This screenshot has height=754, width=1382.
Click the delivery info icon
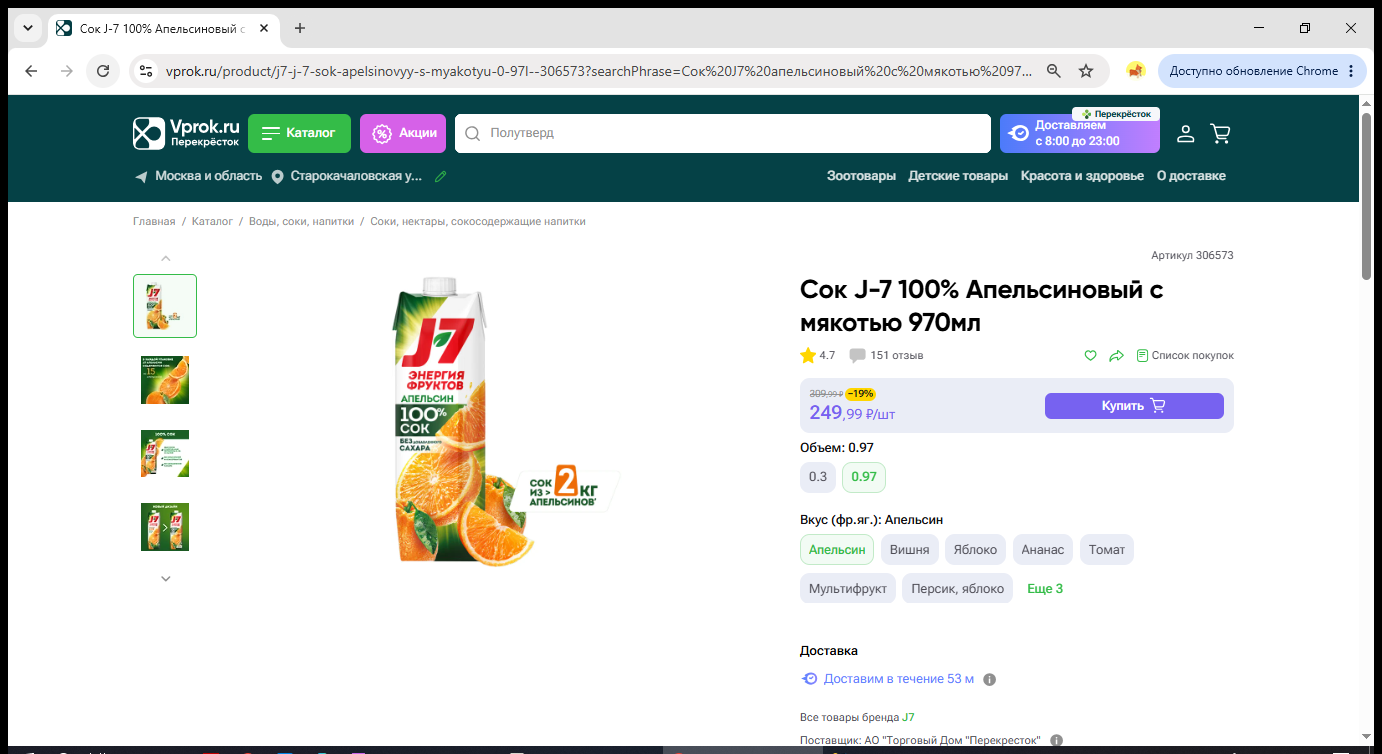point(990,680)
